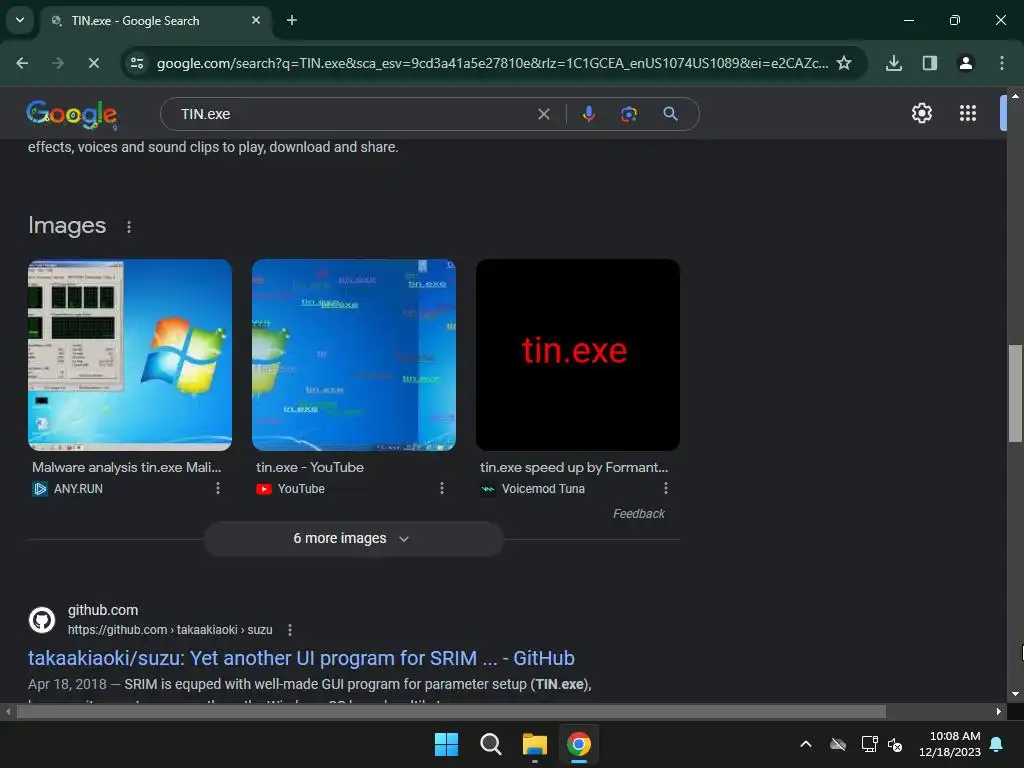Image resolution: width=1024 pixels, height=768 pixels.
Task: Go to the Google homepage logo
Action: pos(72,114)
